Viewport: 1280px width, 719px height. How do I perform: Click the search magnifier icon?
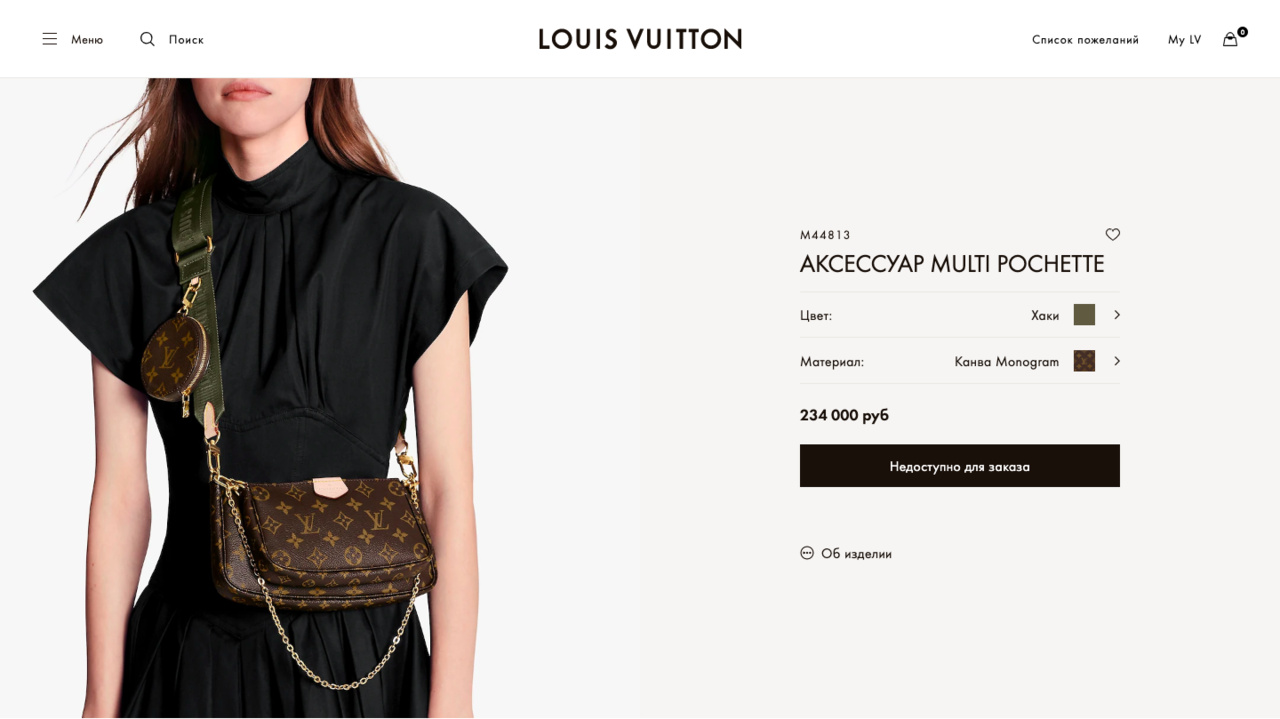point(147,39)
